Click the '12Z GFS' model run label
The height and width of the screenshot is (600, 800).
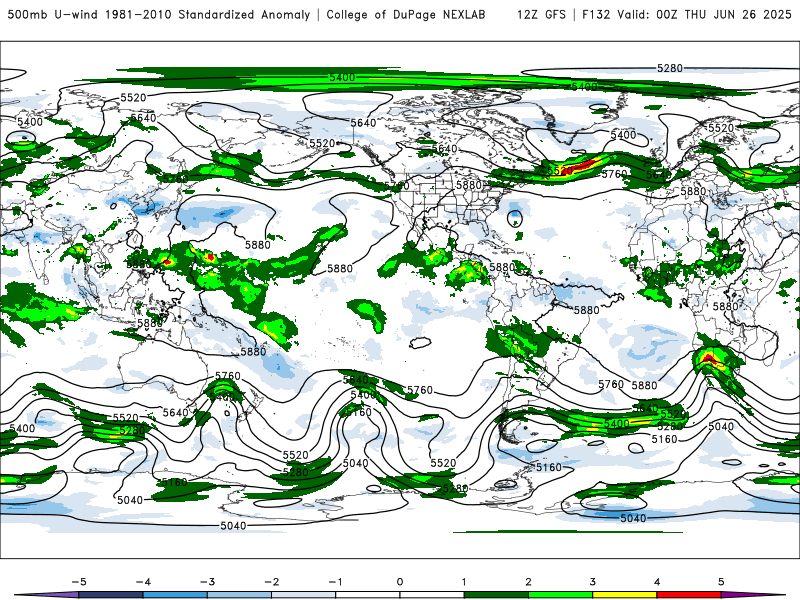point(541,14)
